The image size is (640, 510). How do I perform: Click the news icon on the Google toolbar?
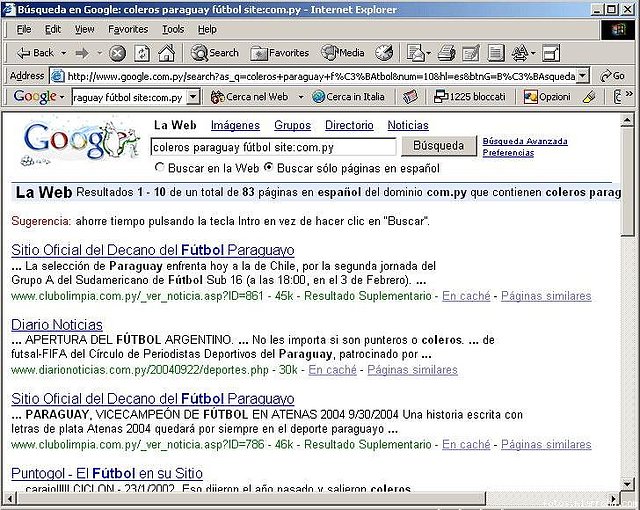click(x=410, y=97)
